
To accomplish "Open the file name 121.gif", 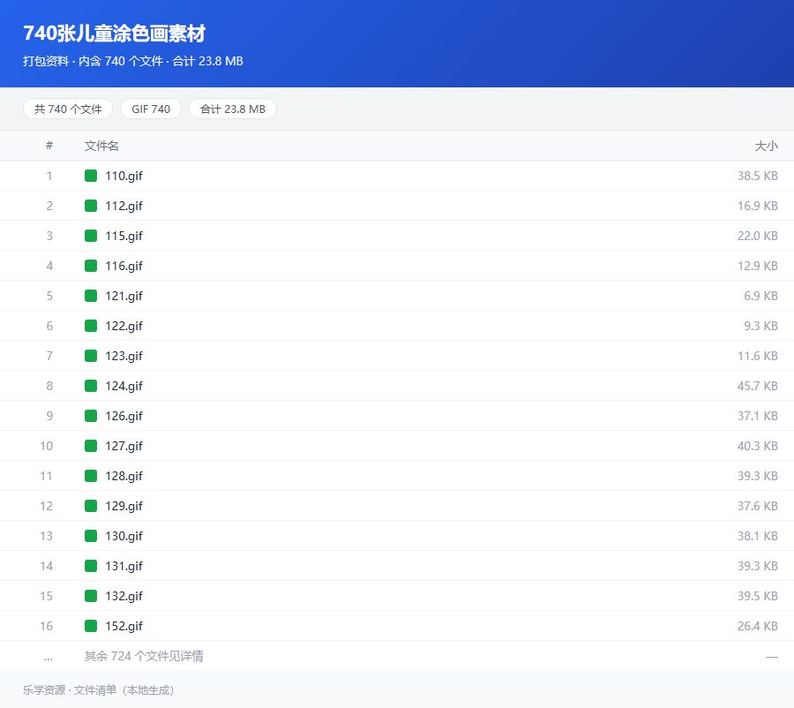I will pos(124,296).
